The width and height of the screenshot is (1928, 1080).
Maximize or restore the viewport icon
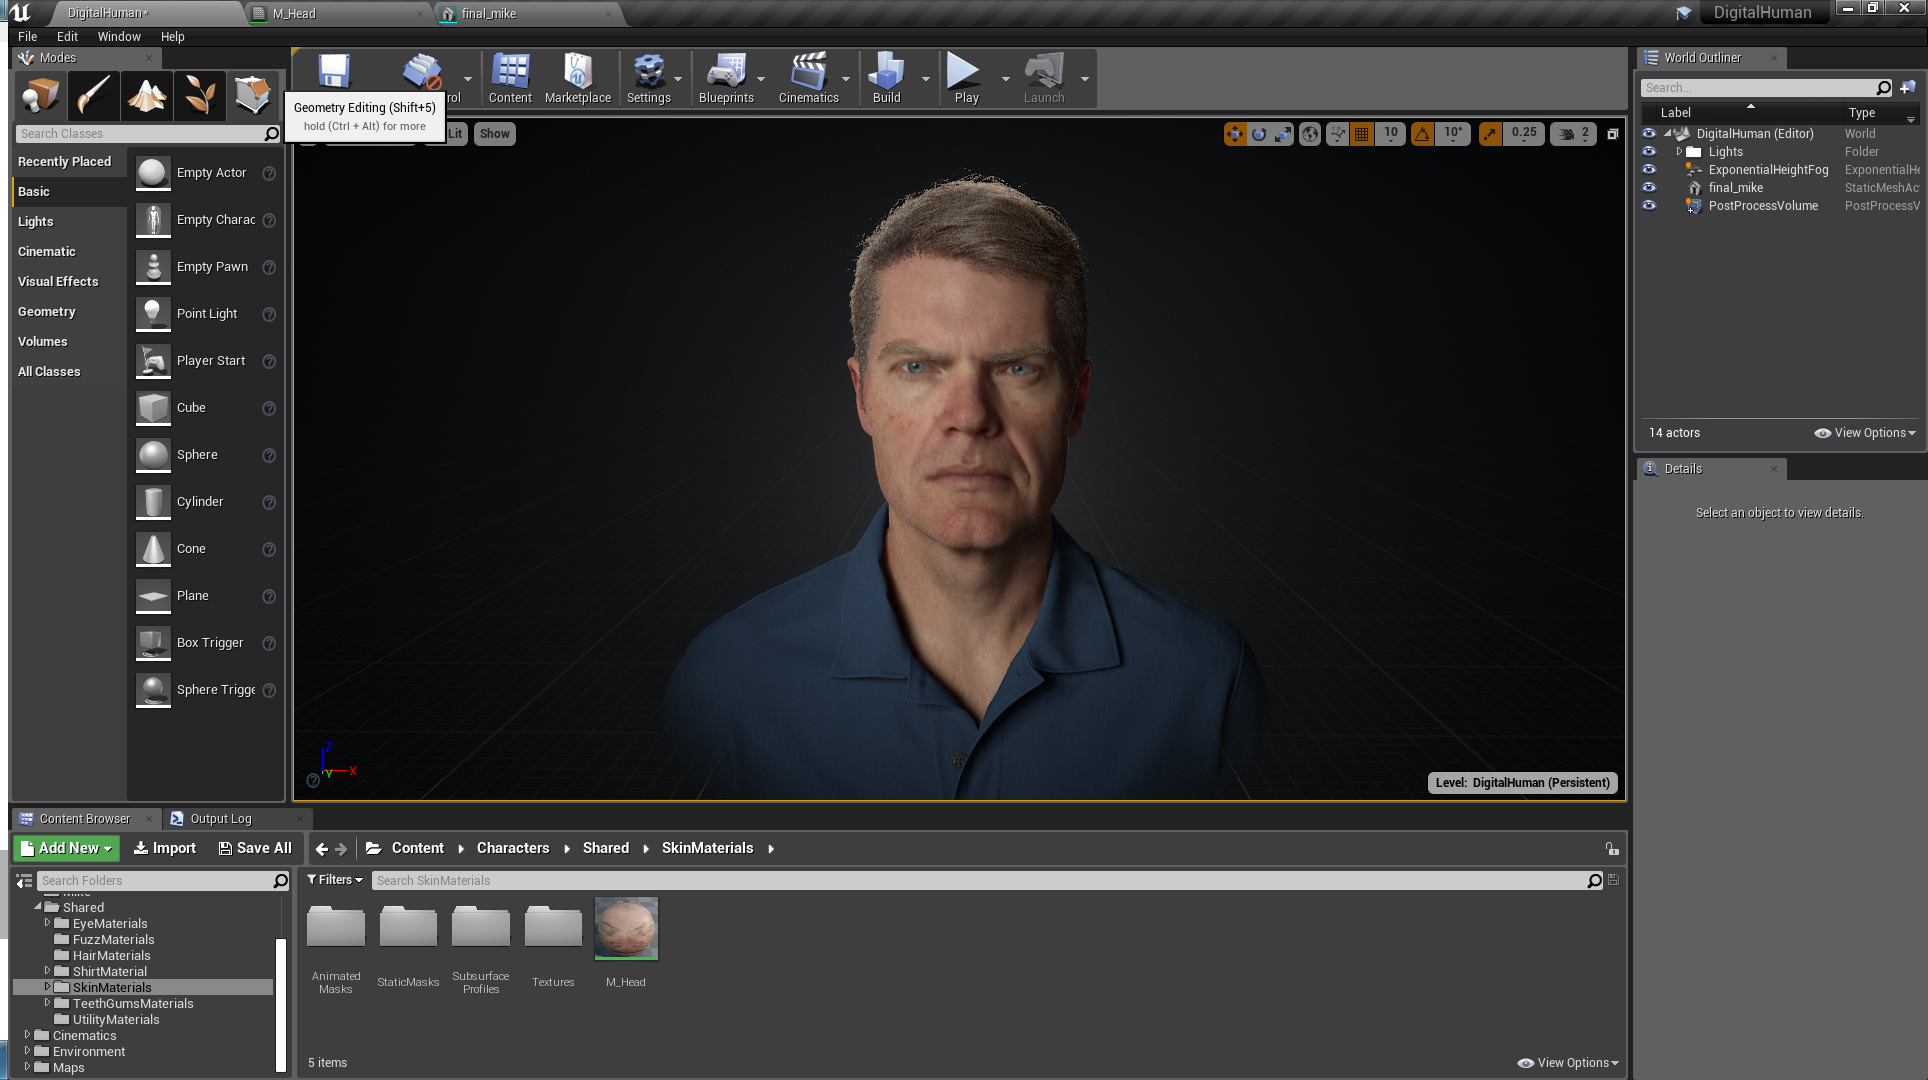click(x=1613, y=134)
